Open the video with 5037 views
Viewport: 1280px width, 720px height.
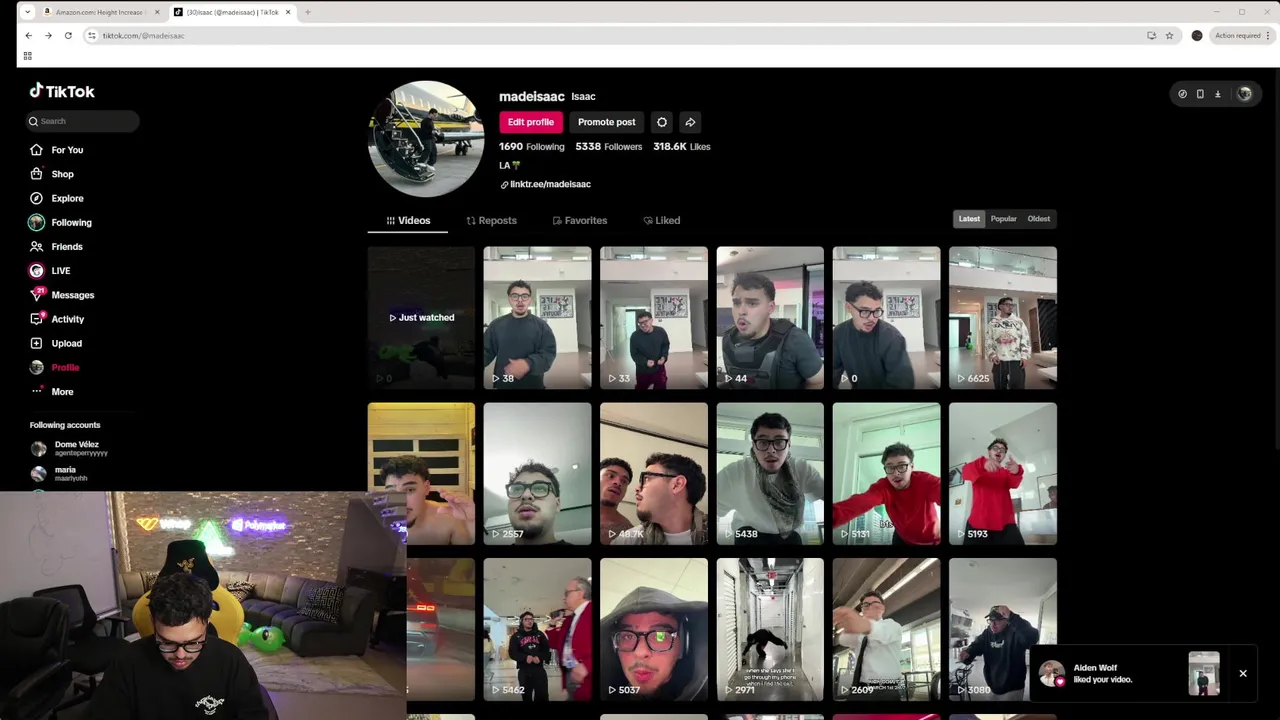(x=654, y=629)
